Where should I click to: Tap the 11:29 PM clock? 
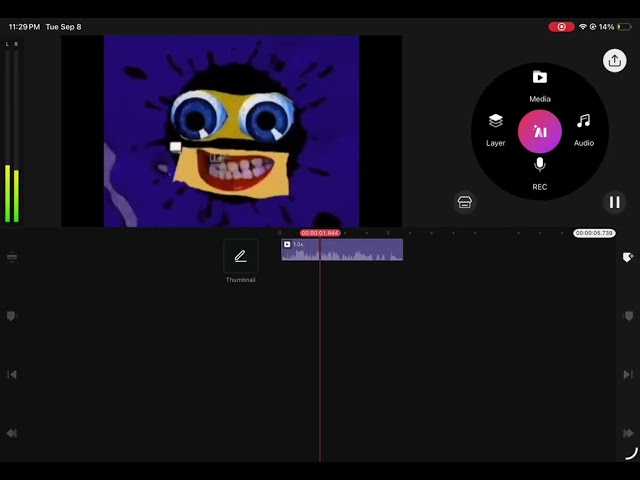(x=24, y=27)
